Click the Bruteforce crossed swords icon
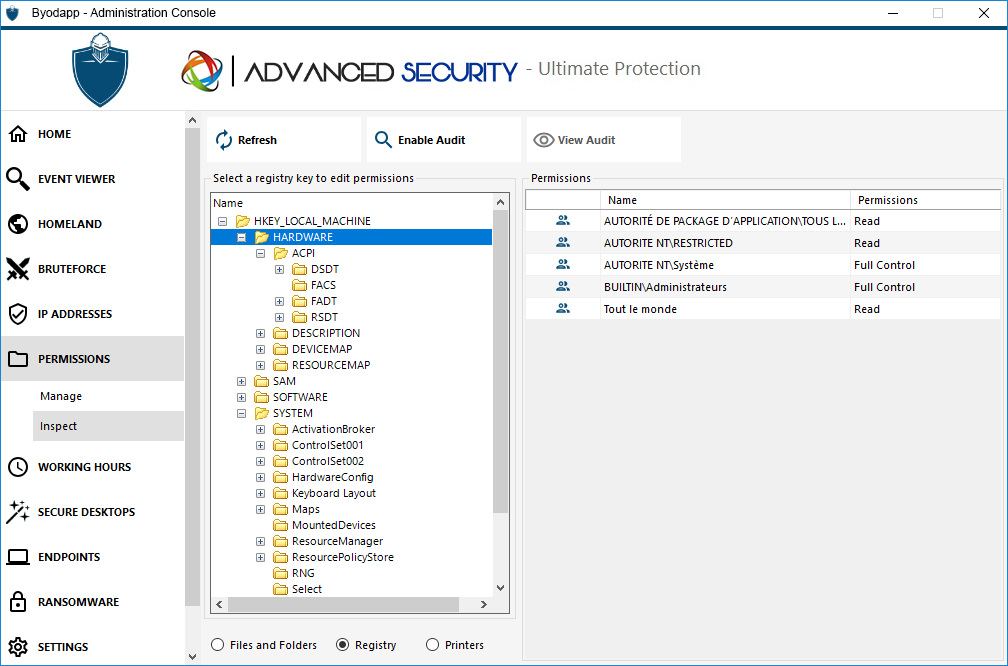The width and height of the screenshot is (1008, 666). [x=18, y=269]
